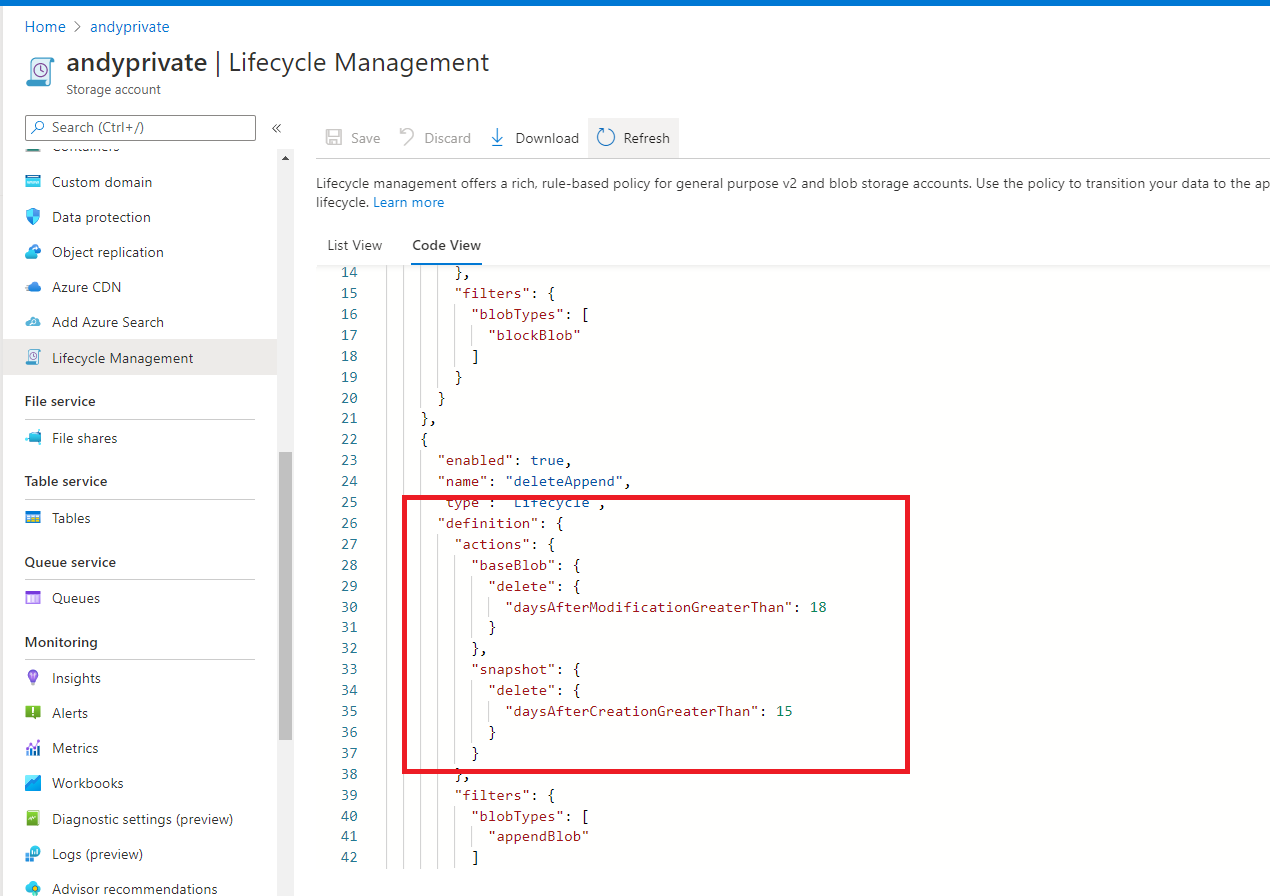This screenshot has width=1270, height=896.
Task: Click the Home breadcrumb link
Action: (45, 27)
